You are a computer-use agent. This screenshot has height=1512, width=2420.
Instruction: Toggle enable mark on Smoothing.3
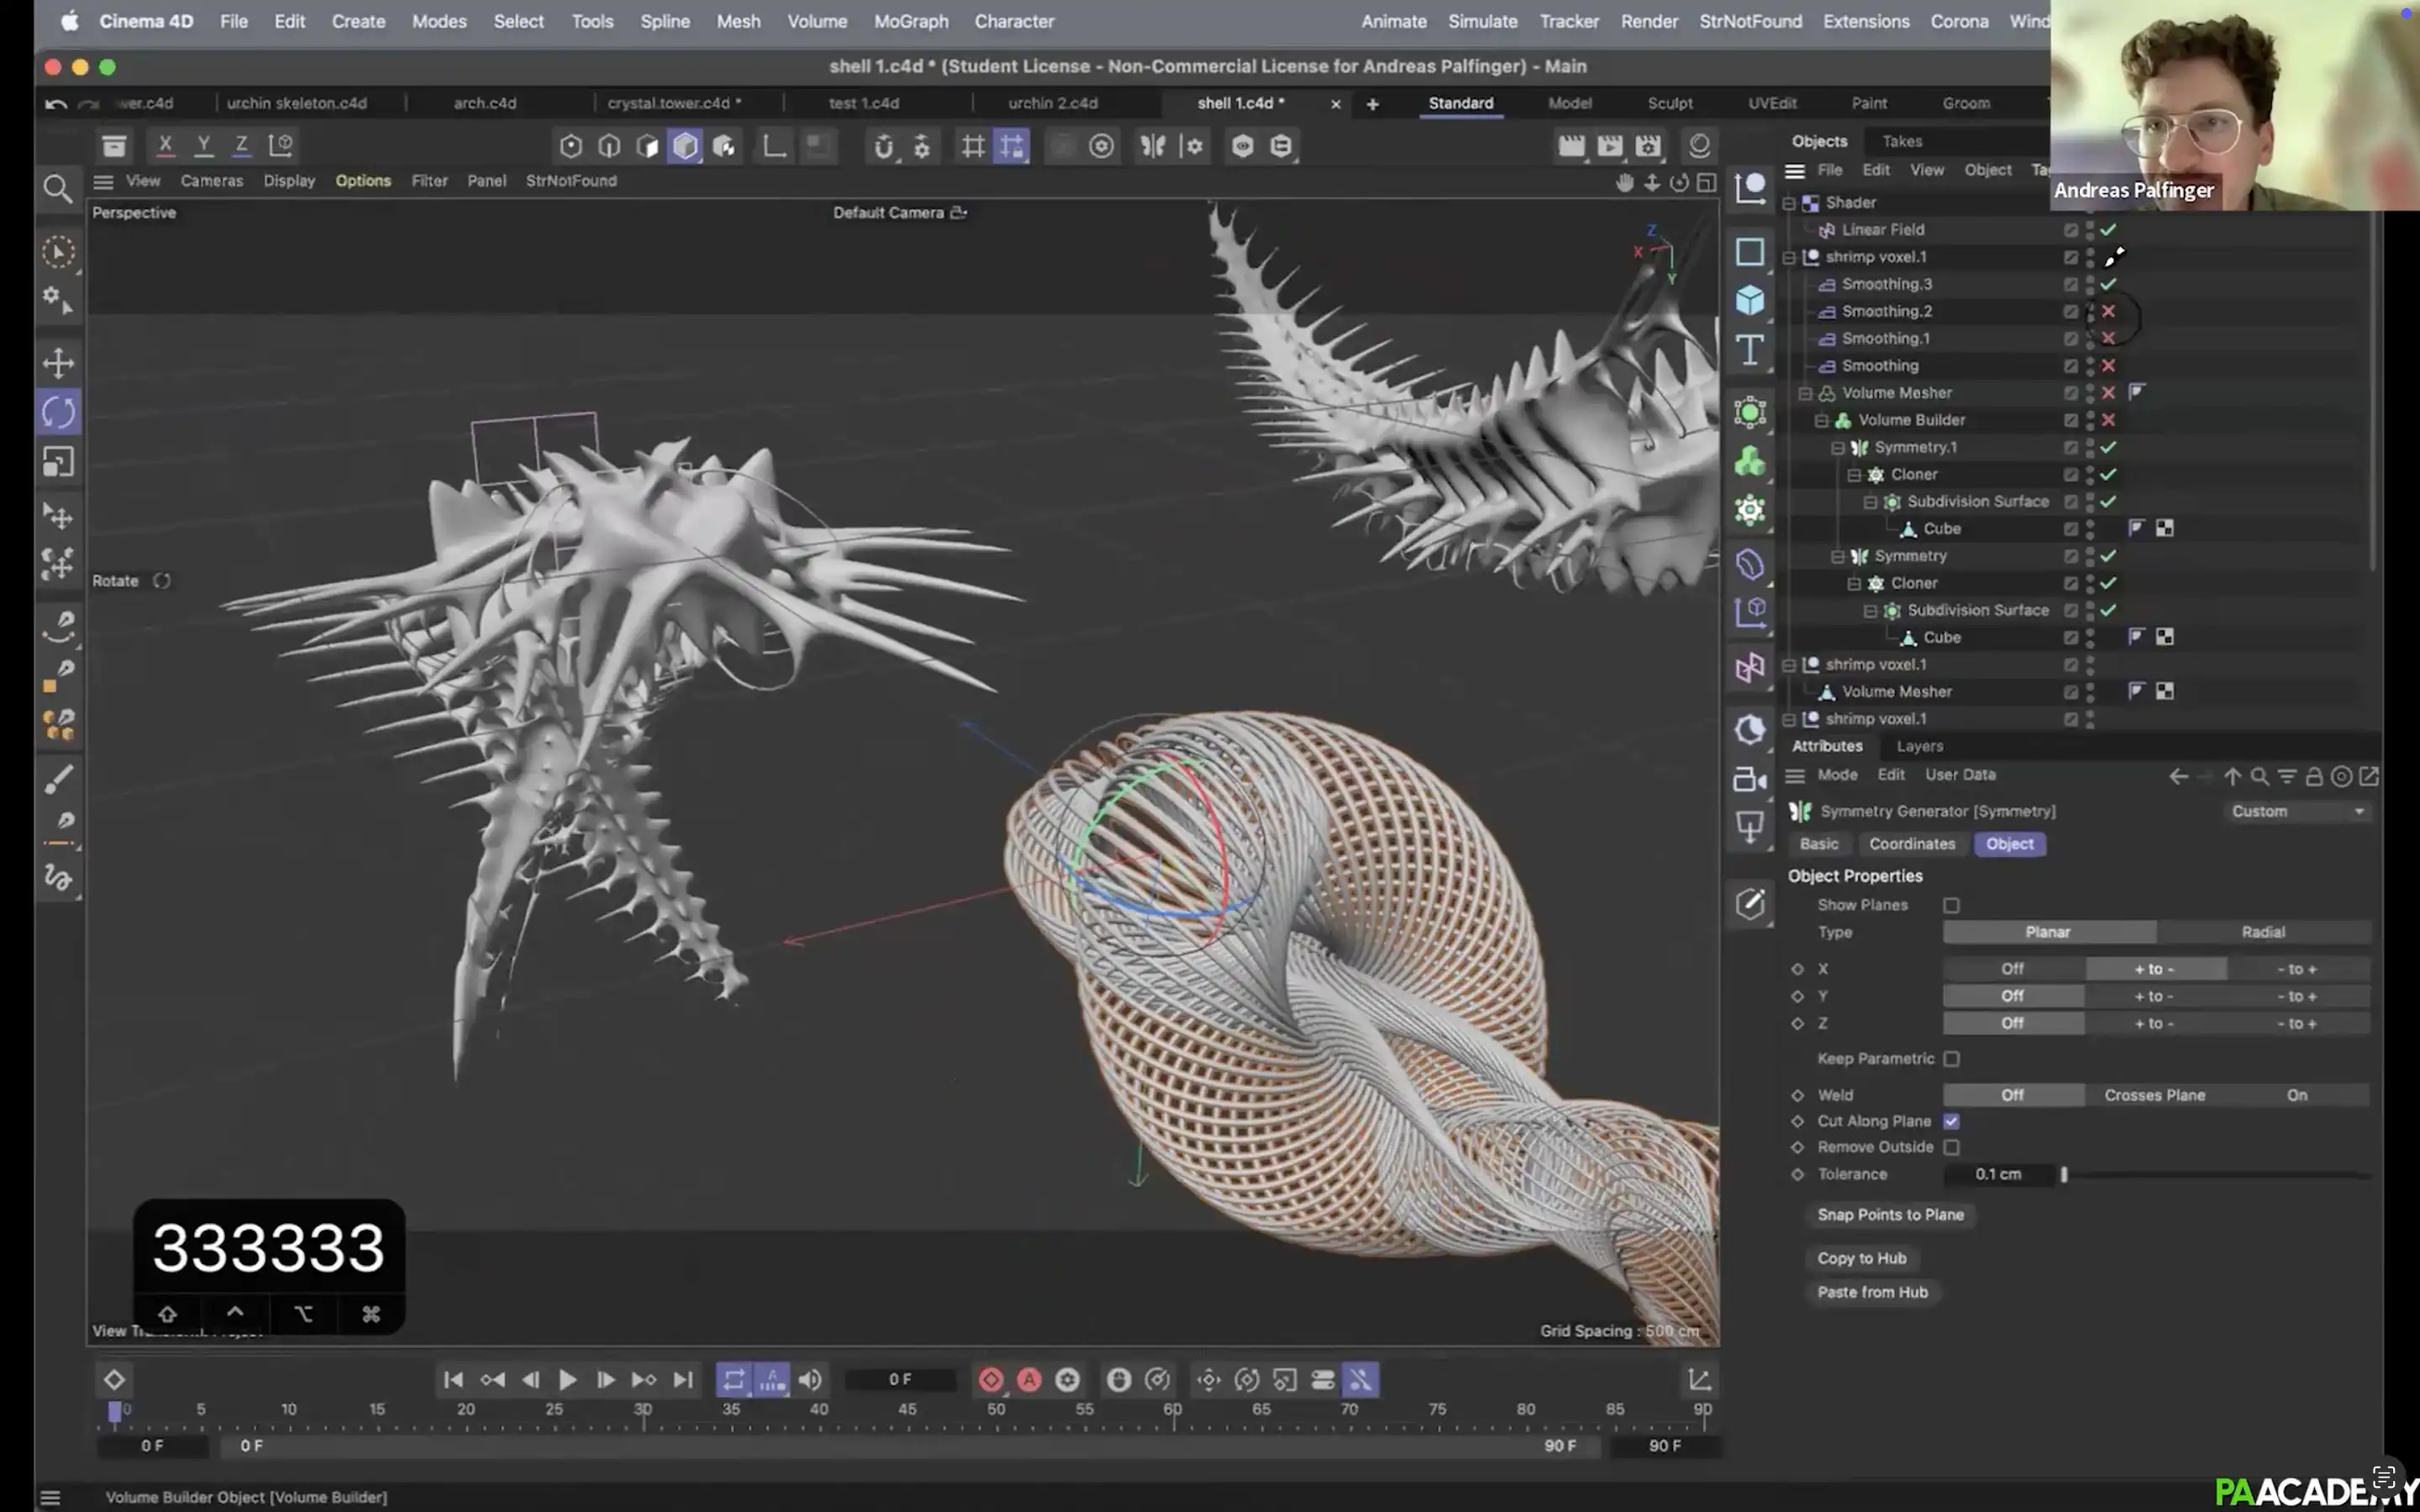(2108, 284)
